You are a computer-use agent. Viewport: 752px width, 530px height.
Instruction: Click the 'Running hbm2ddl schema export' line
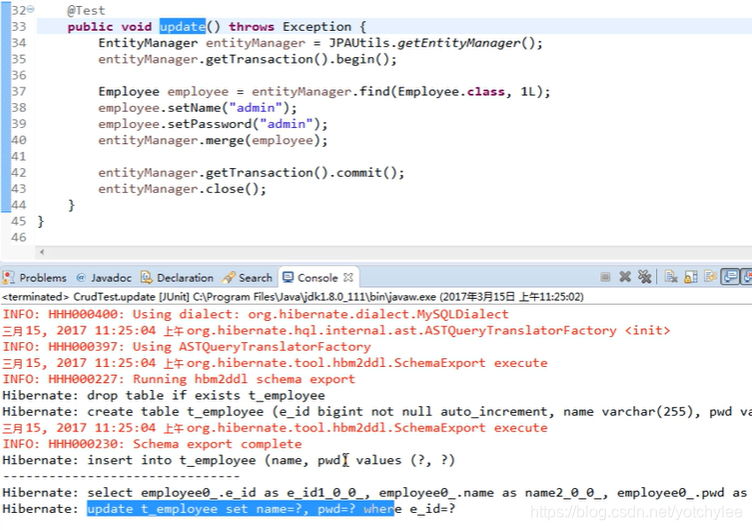coord(179,379)
